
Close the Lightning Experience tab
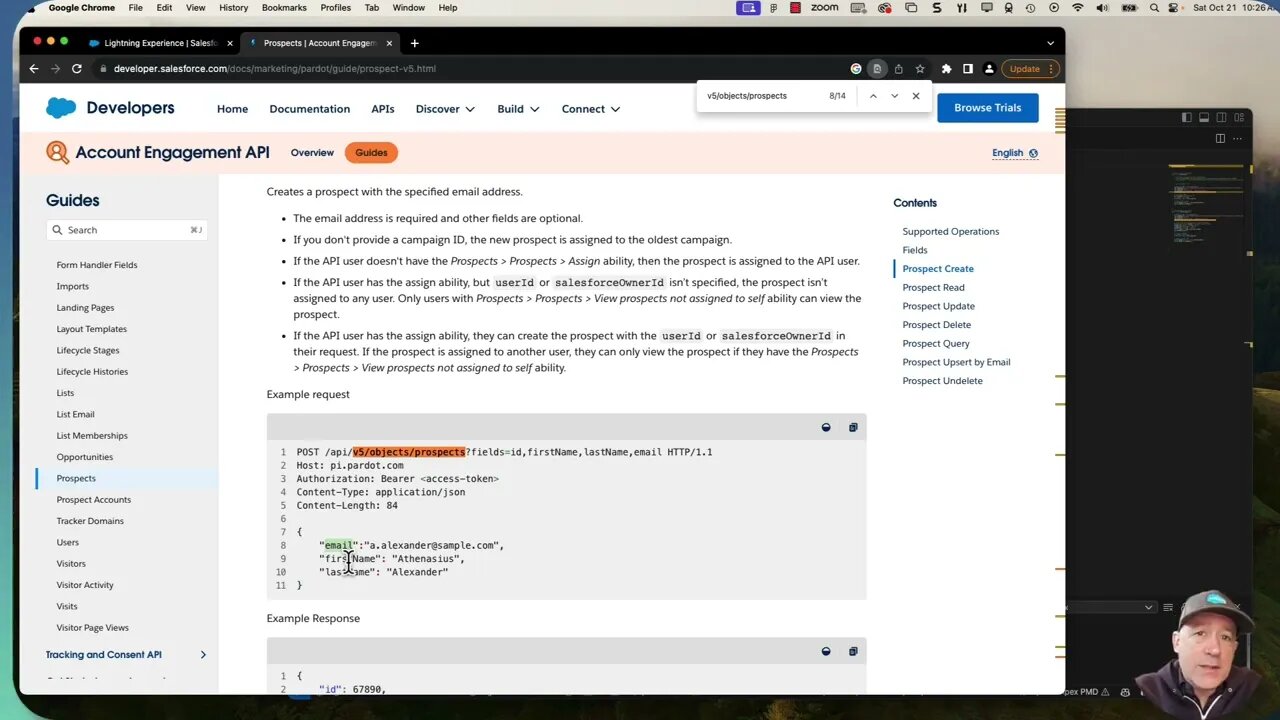click(230, 43)
